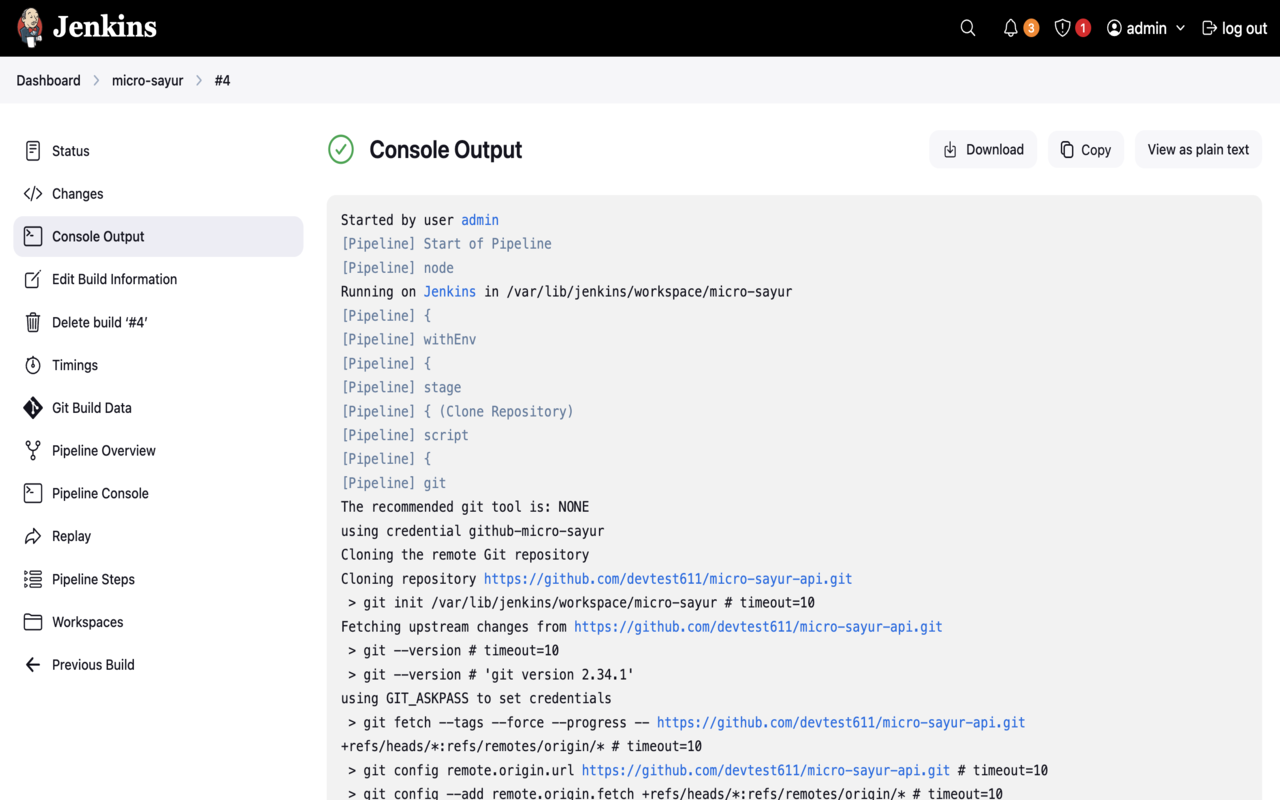Screen dimensions: 1280x800
Task: Open Fetching upstream changes GitHub URL link
Action: pos(758,627)
